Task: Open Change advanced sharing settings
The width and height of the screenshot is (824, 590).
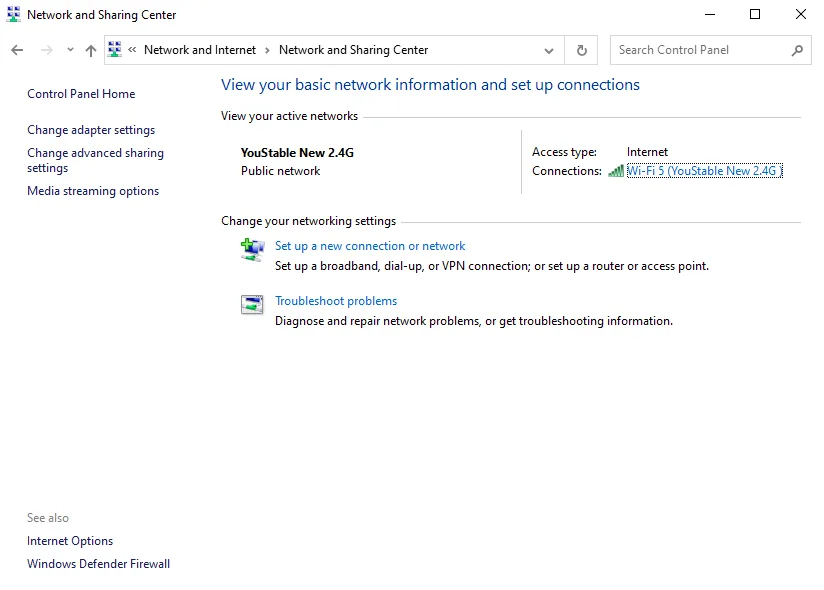Action: pyautogui.click(x=95, y=160)
